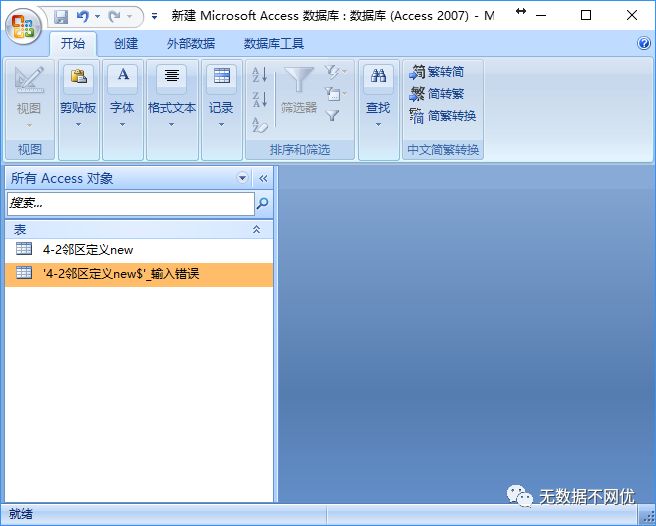656x526 pixels.
Task: Open Access help question mark
Action: click(644, 43)
